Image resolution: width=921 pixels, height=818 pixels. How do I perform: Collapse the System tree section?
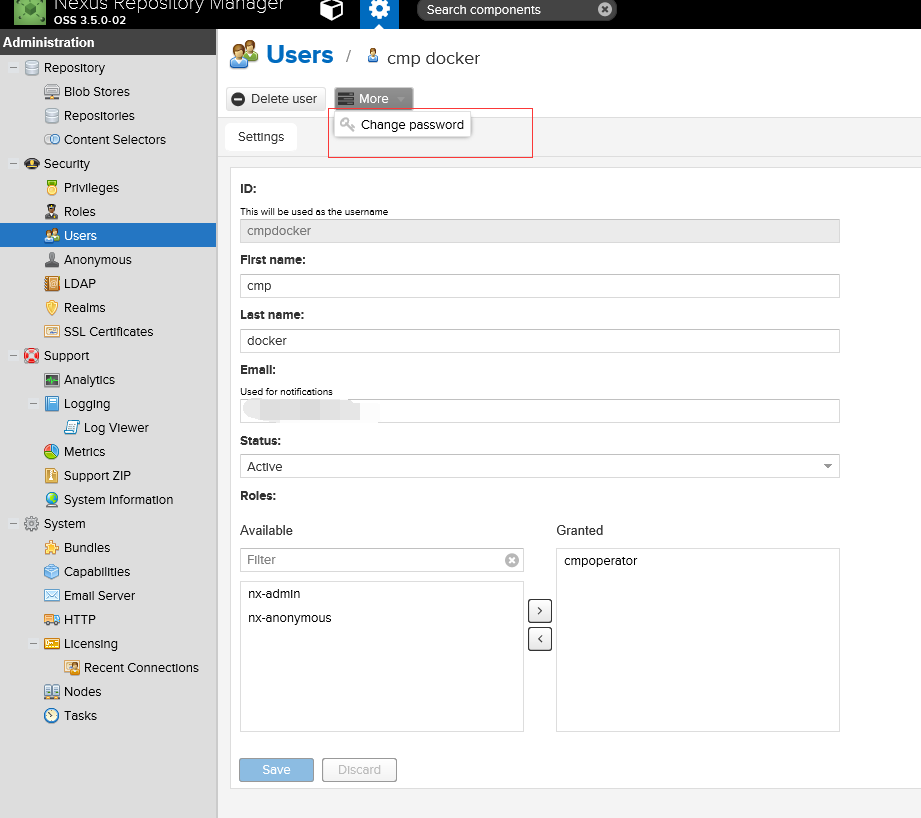coord(13,524)
